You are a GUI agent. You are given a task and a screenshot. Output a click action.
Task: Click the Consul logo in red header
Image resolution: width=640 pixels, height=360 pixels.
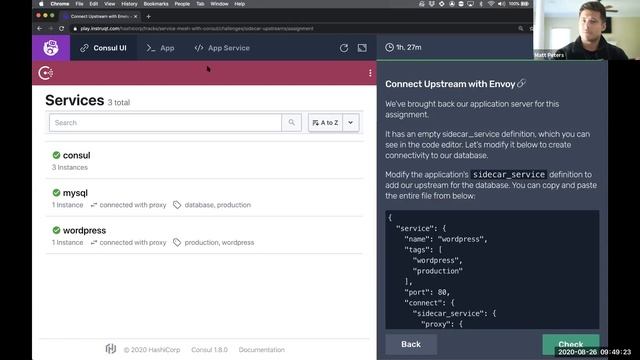click(x=46, y=73)
